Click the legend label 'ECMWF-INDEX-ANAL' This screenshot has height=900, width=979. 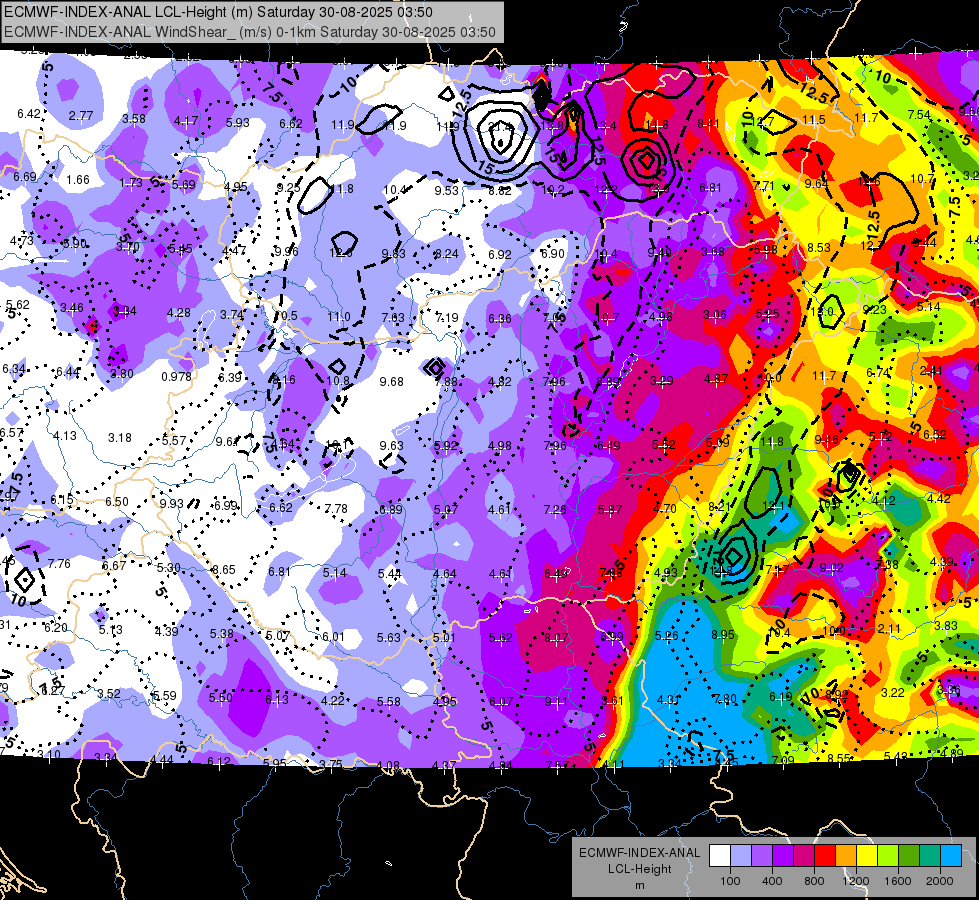tap(639, 853)
